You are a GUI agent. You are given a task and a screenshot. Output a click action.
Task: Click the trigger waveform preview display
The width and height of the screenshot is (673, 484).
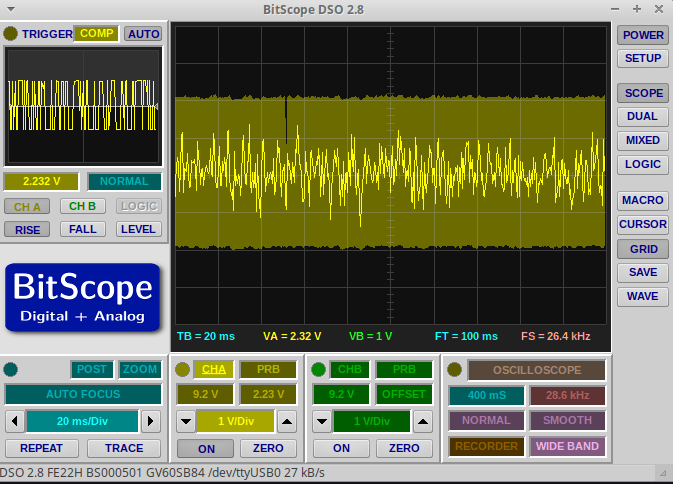tap(83, 106)
